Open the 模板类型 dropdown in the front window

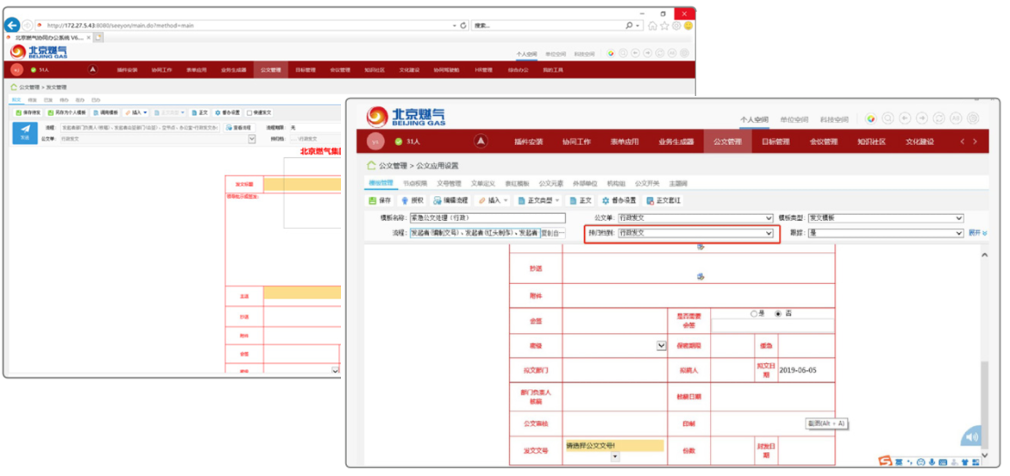(886, 218)
